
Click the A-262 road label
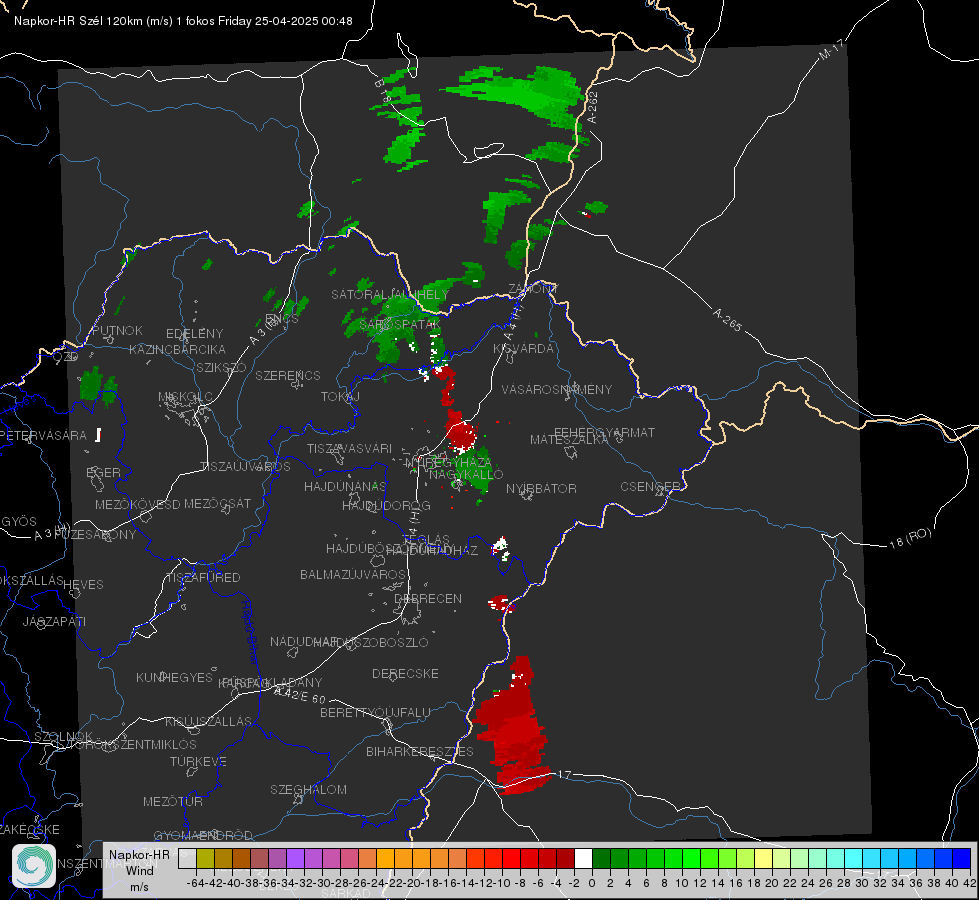click(593, 107)
